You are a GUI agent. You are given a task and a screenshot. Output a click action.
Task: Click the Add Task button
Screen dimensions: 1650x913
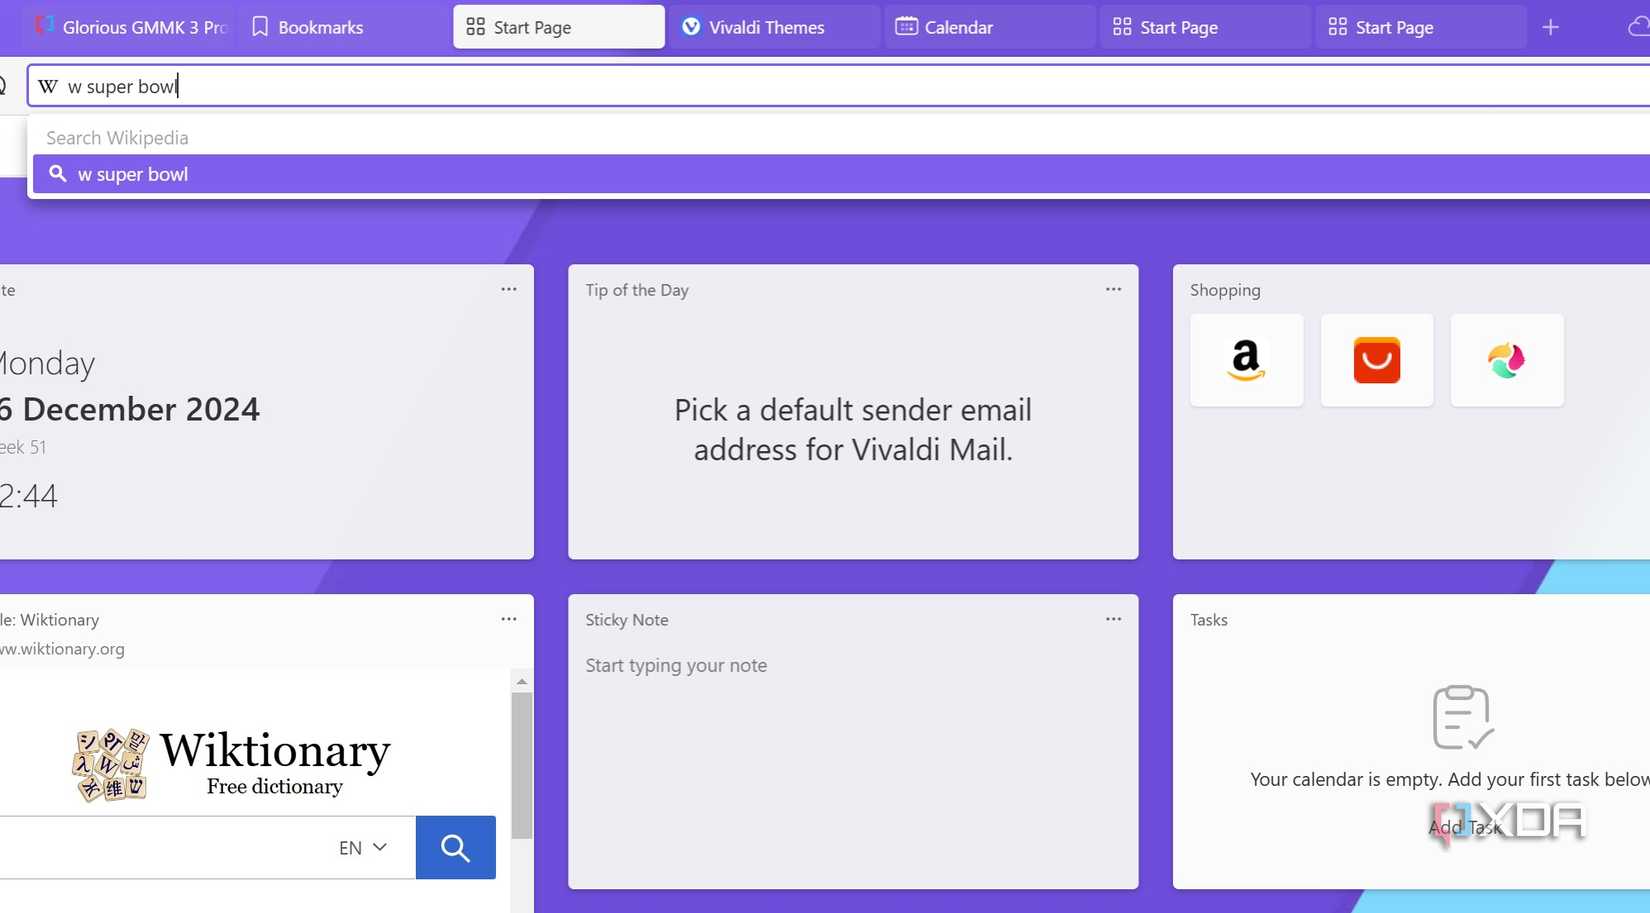pyautogui.click(x=1464, y=827)
